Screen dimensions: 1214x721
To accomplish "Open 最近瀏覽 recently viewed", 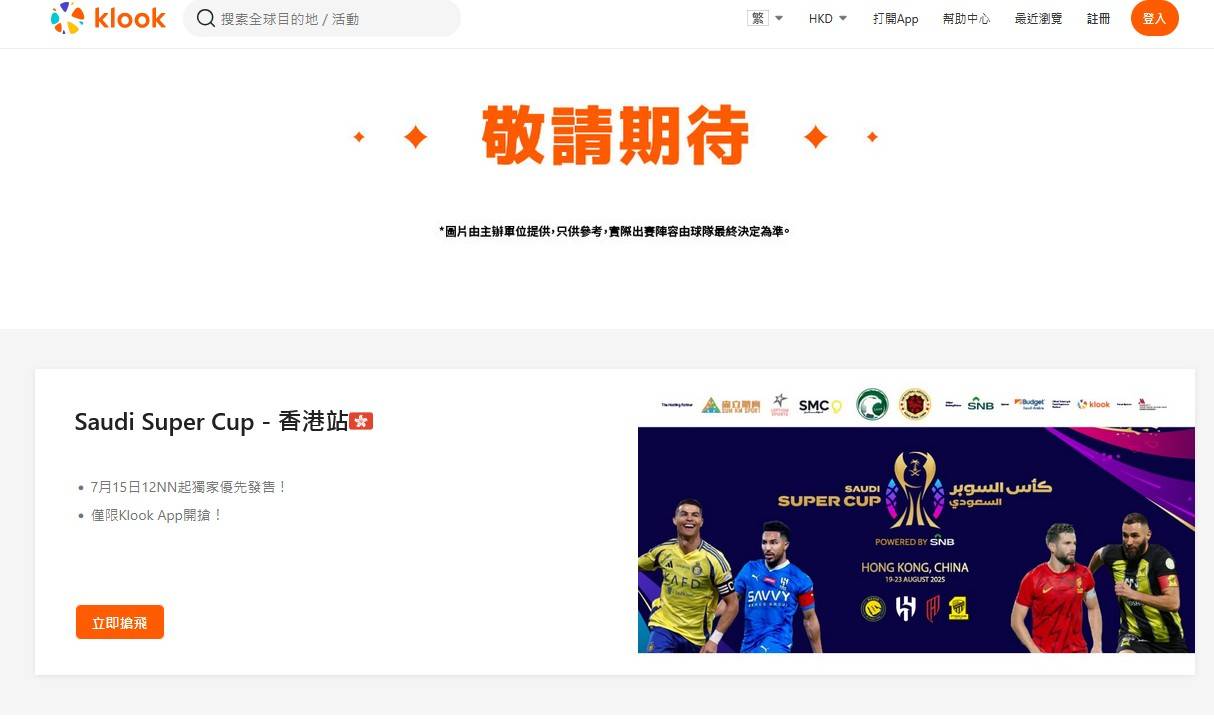I will pyautogui.click(x=1038, y=18).
